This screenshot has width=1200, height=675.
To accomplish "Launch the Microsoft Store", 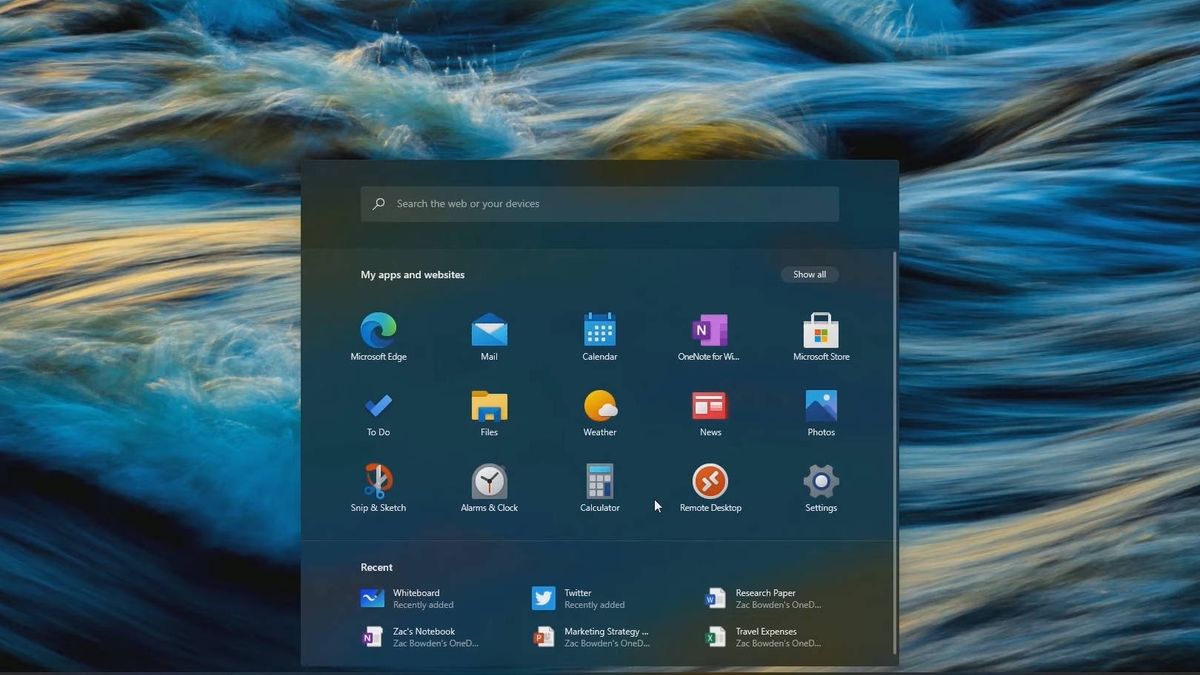I will click(821, 337).
